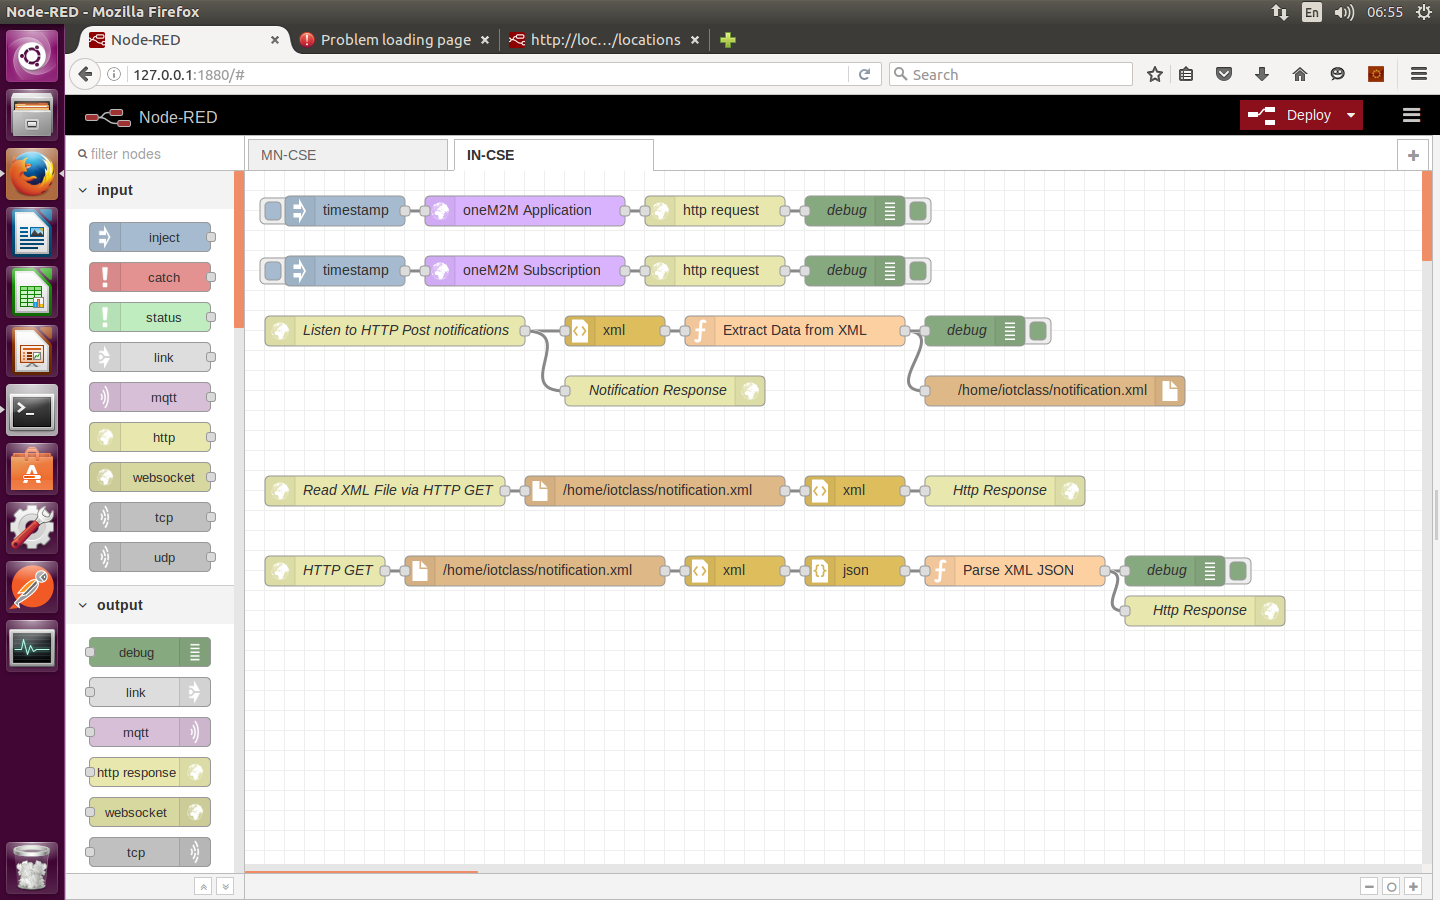Select the output mqtt node in palette
Viewport: 1440px width, 900px height.
tap(150, 732)
